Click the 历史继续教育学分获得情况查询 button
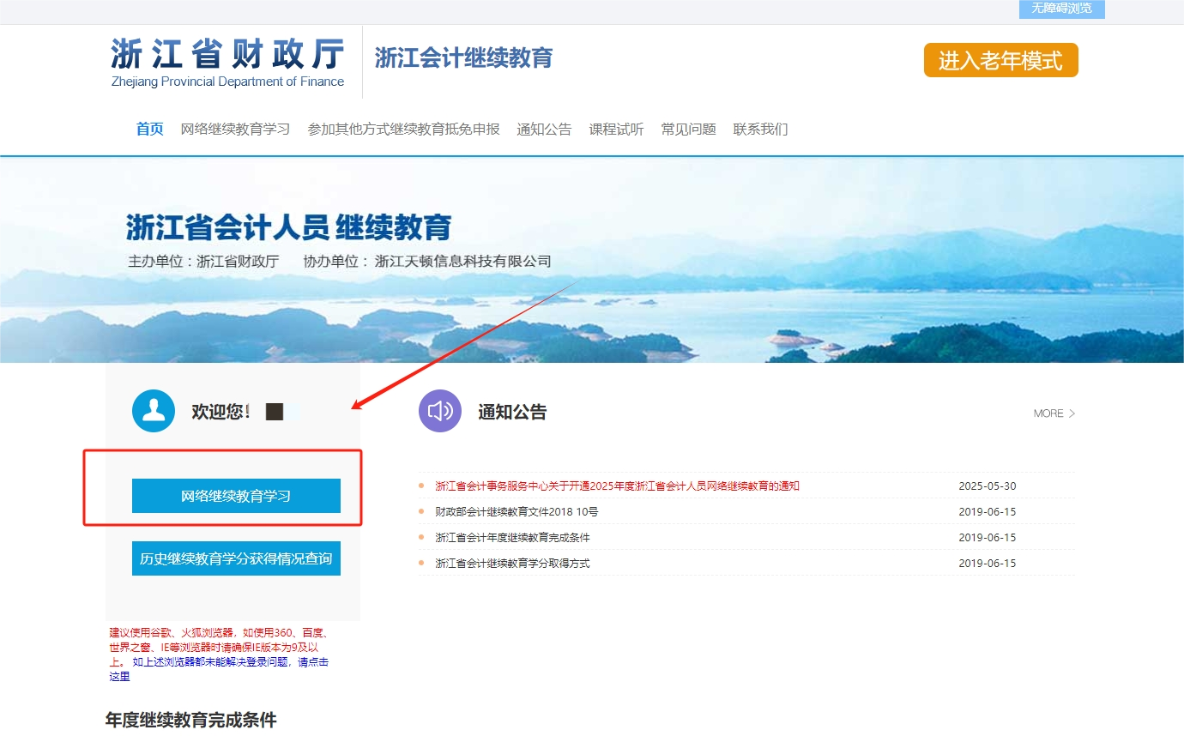This screenshot has height=736, width=1184. [236, 559]
